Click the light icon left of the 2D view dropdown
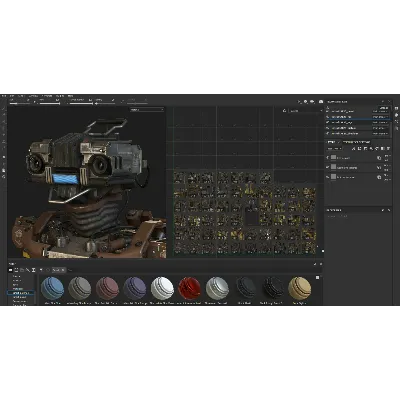 point(284,111)
